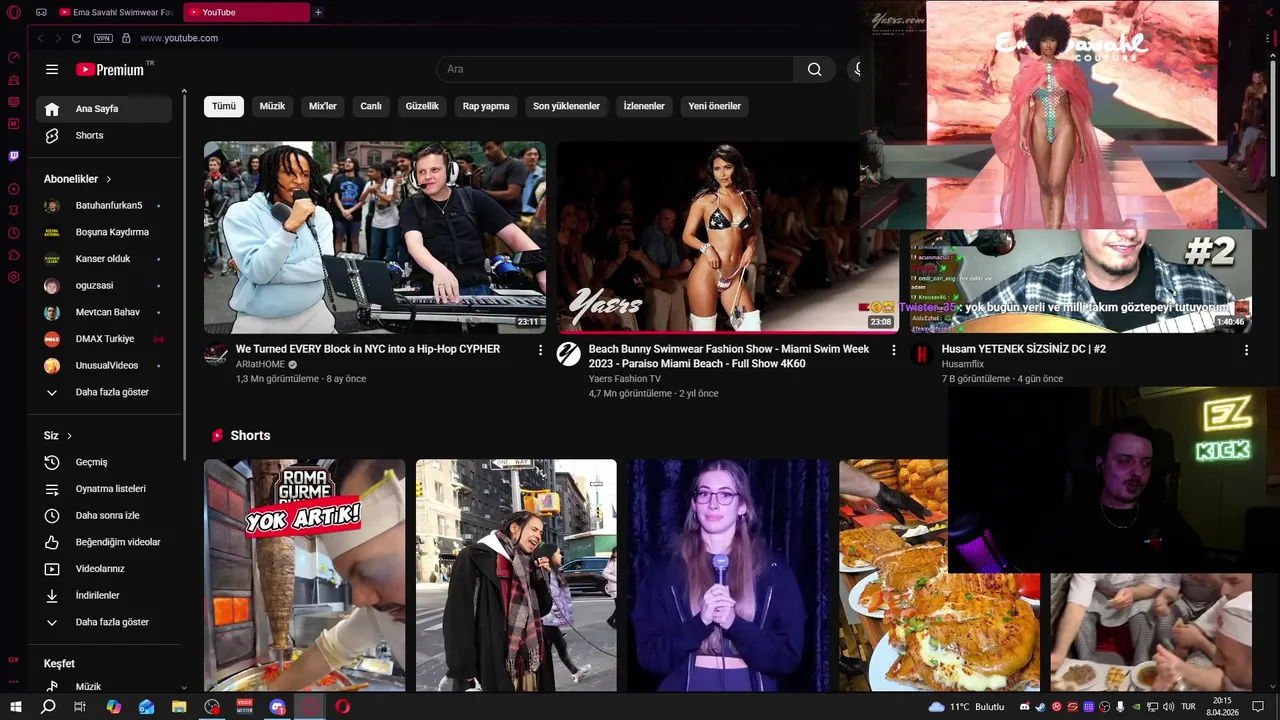The image size is (1280, 720).
Task: Play the 'YOK ARTIK!' döner Shorts thumbnail
Action: (305, 575)
